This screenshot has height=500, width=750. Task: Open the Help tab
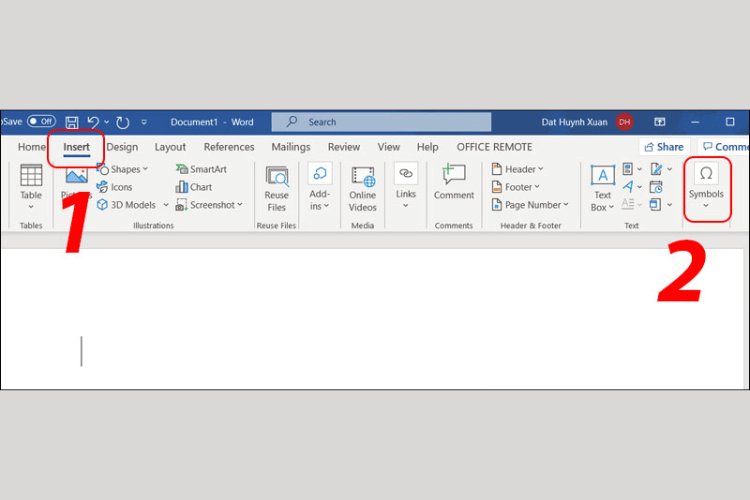coord(427,147)
